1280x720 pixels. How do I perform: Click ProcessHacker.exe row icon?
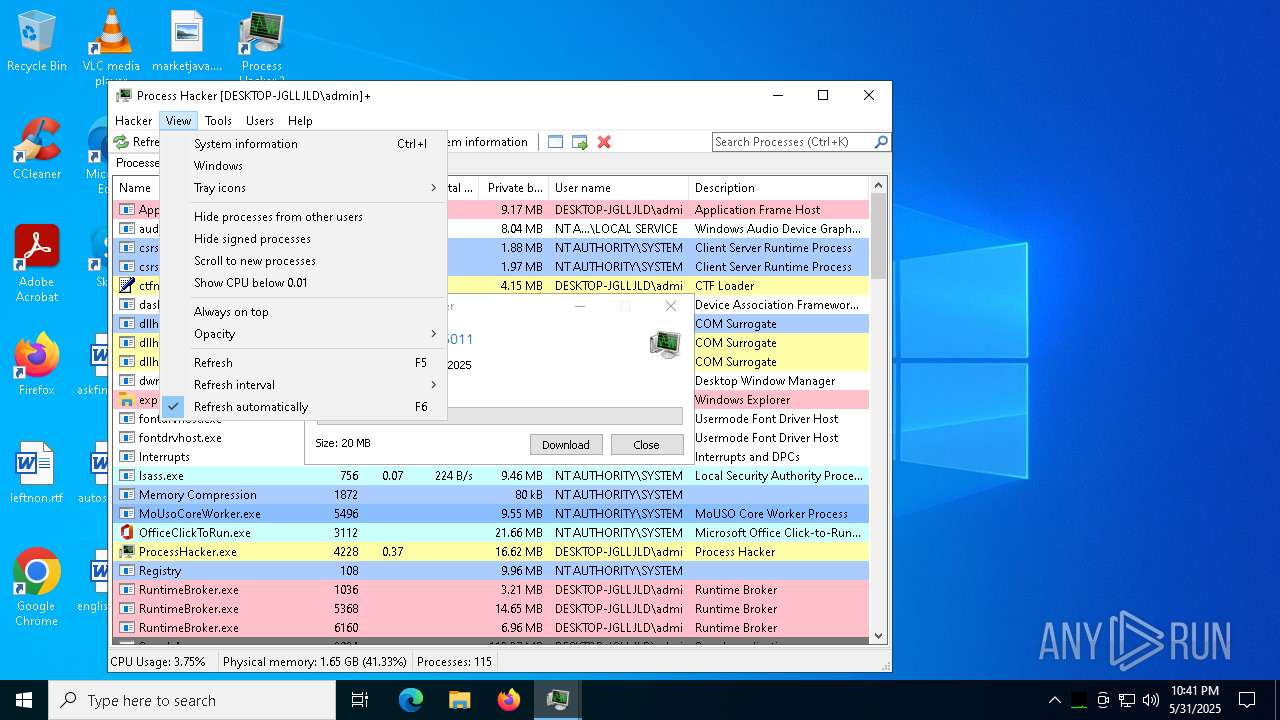click(127, 552)
